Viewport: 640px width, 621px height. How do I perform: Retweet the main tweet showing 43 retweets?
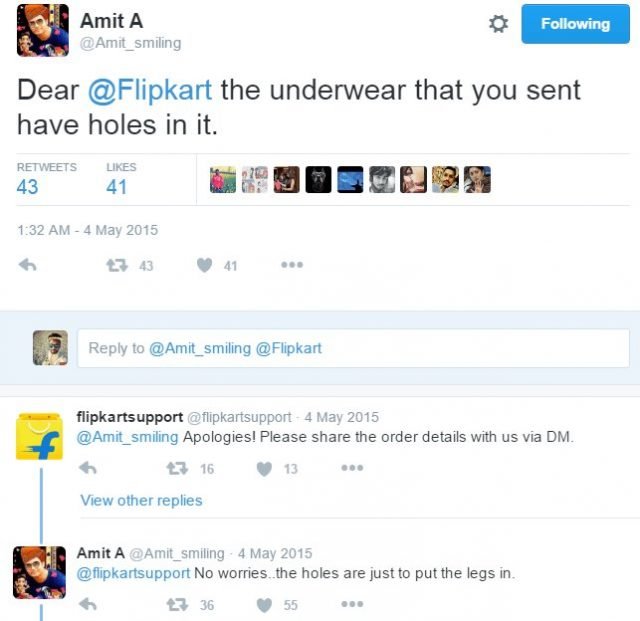(x=117, y=266)
